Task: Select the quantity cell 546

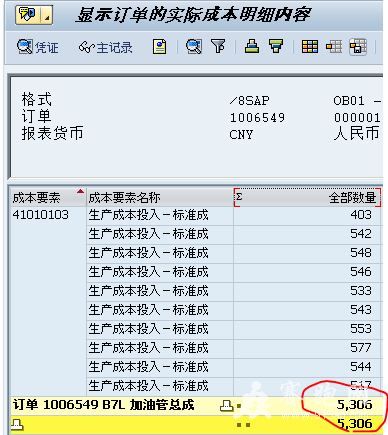Action: pos(307,272)
